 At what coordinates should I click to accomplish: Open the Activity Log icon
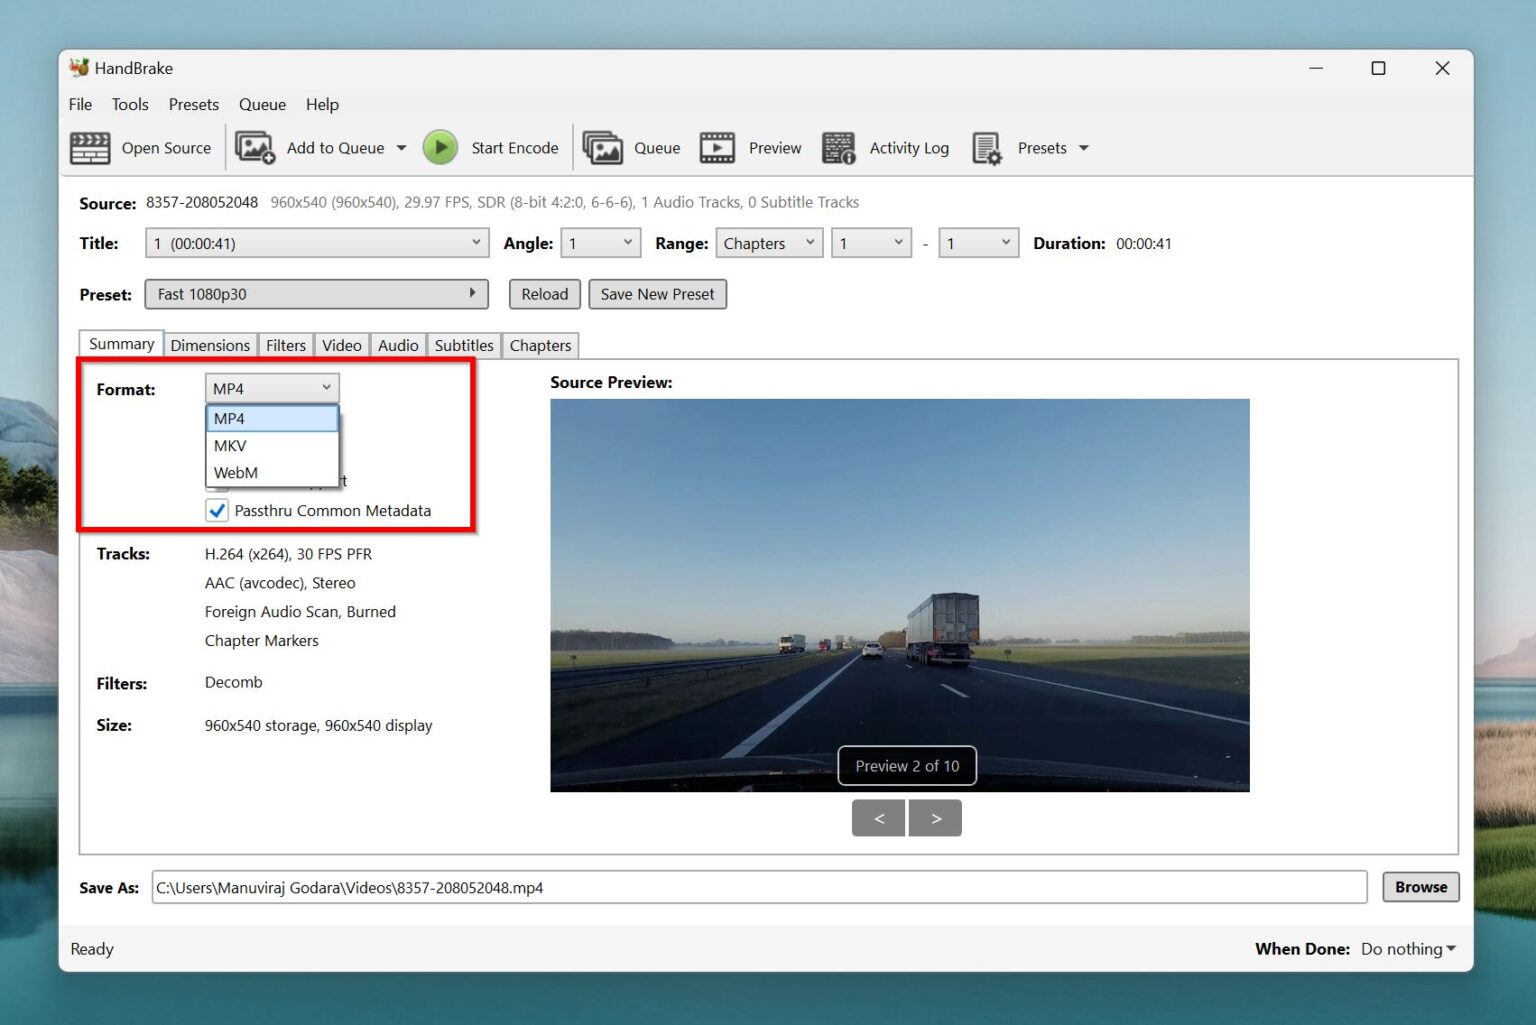click(838, 147)
